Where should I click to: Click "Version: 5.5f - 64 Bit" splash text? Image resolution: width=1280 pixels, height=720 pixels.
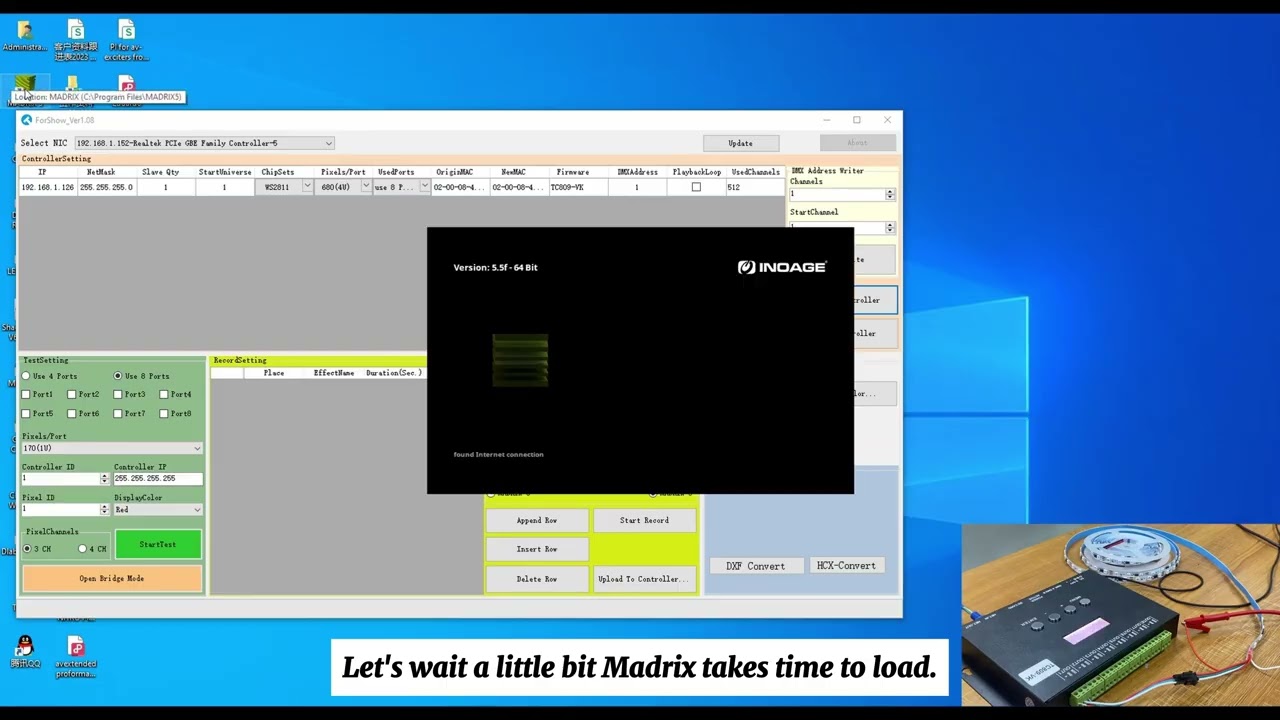(x=495, y=268)
